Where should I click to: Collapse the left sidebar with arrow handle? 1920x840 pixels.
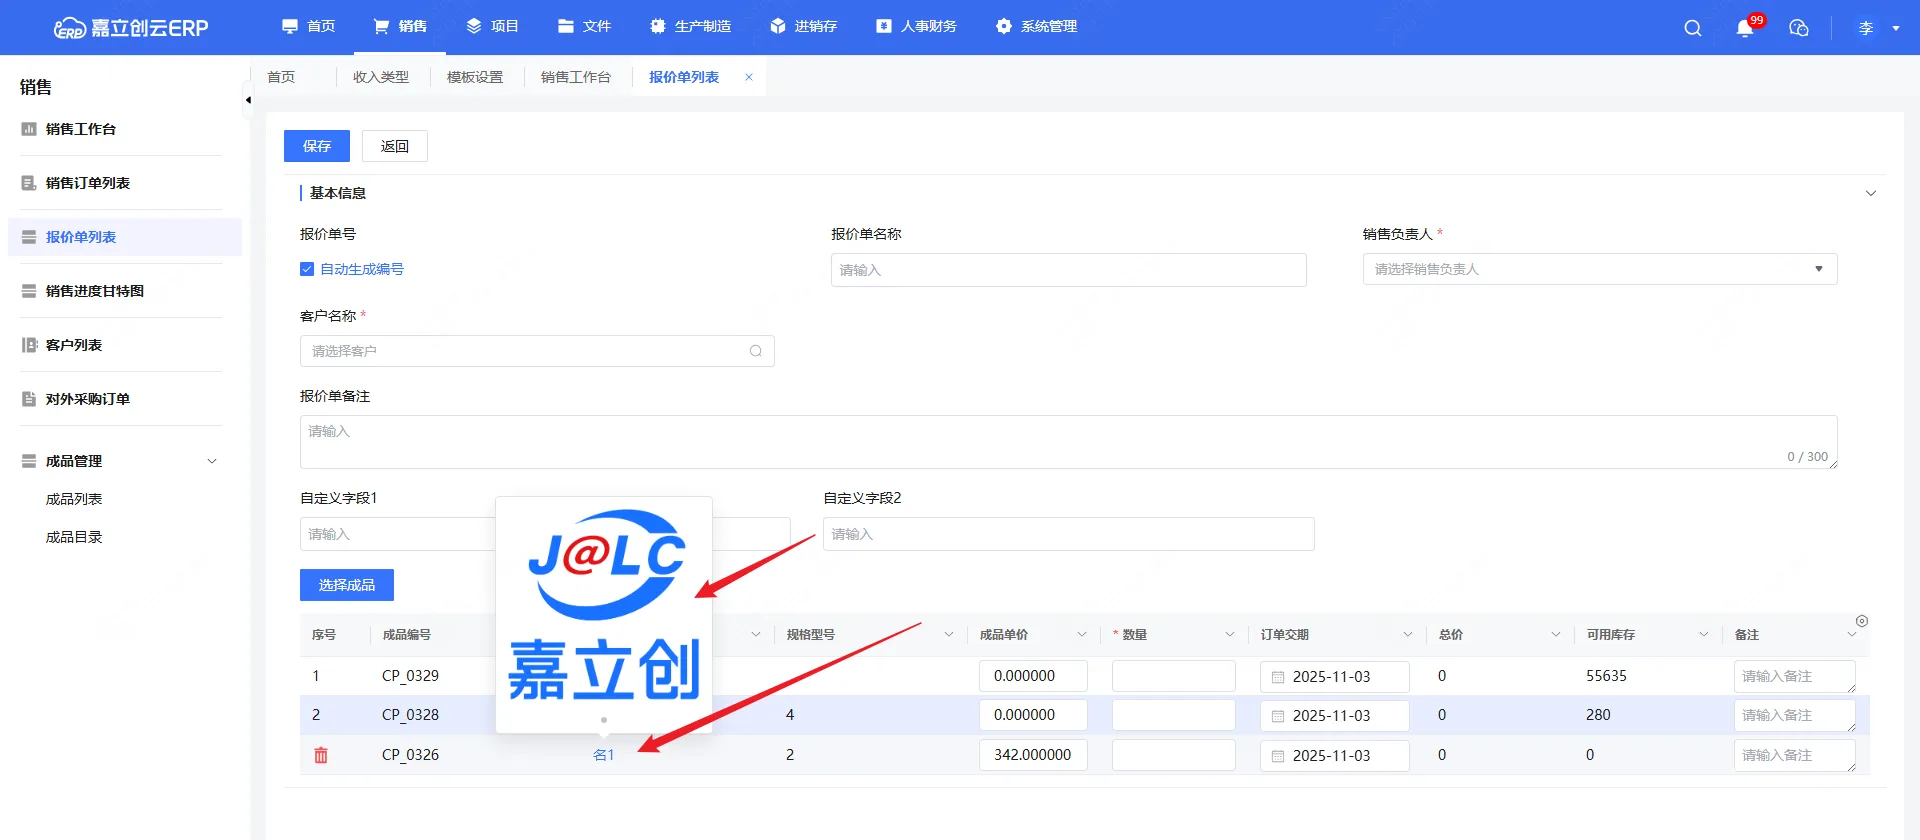(x=247, y=100)
